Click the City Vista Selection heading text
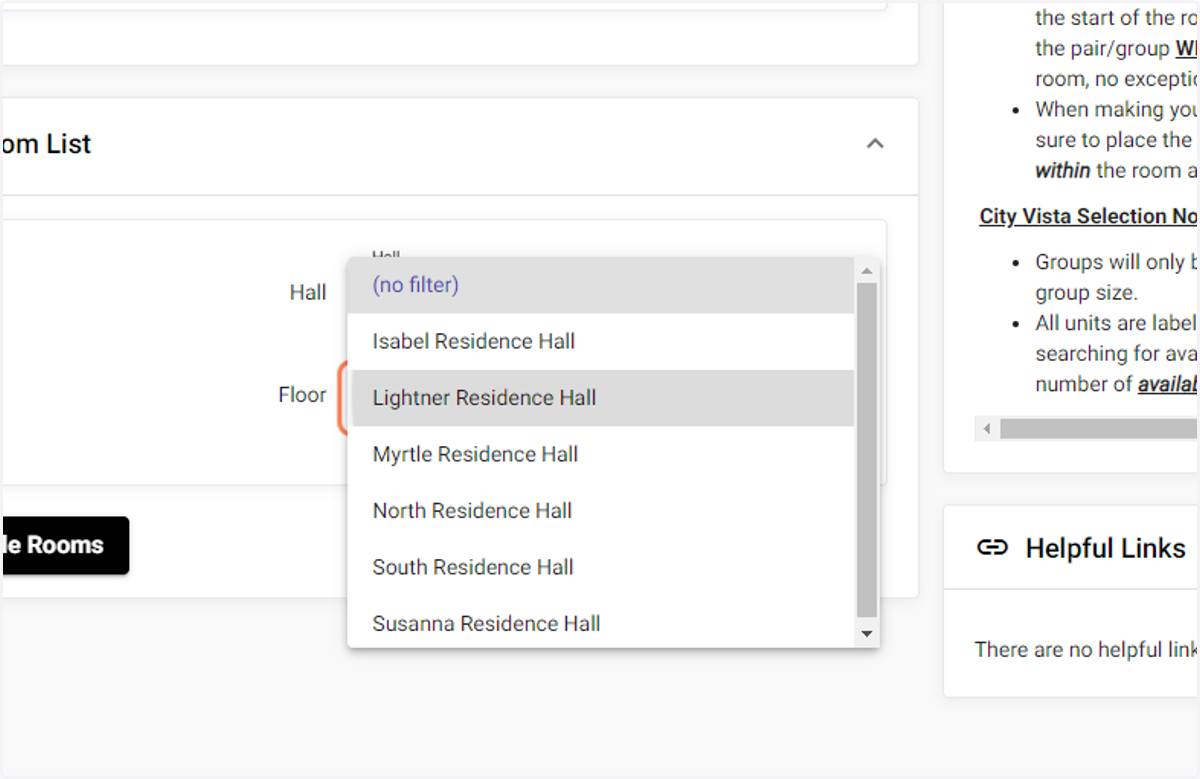The height and width of the screenshot is (779, 1200). (1088, 216)
